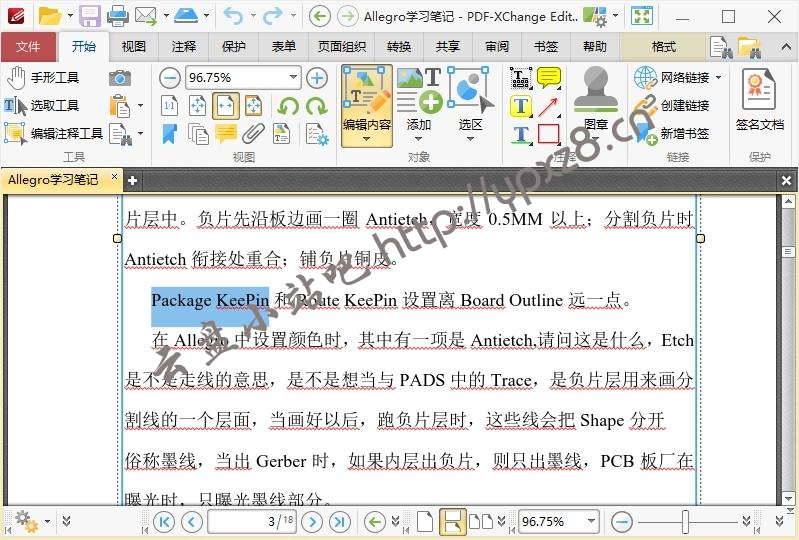Click 创建链接 create link button

(672, 105)
